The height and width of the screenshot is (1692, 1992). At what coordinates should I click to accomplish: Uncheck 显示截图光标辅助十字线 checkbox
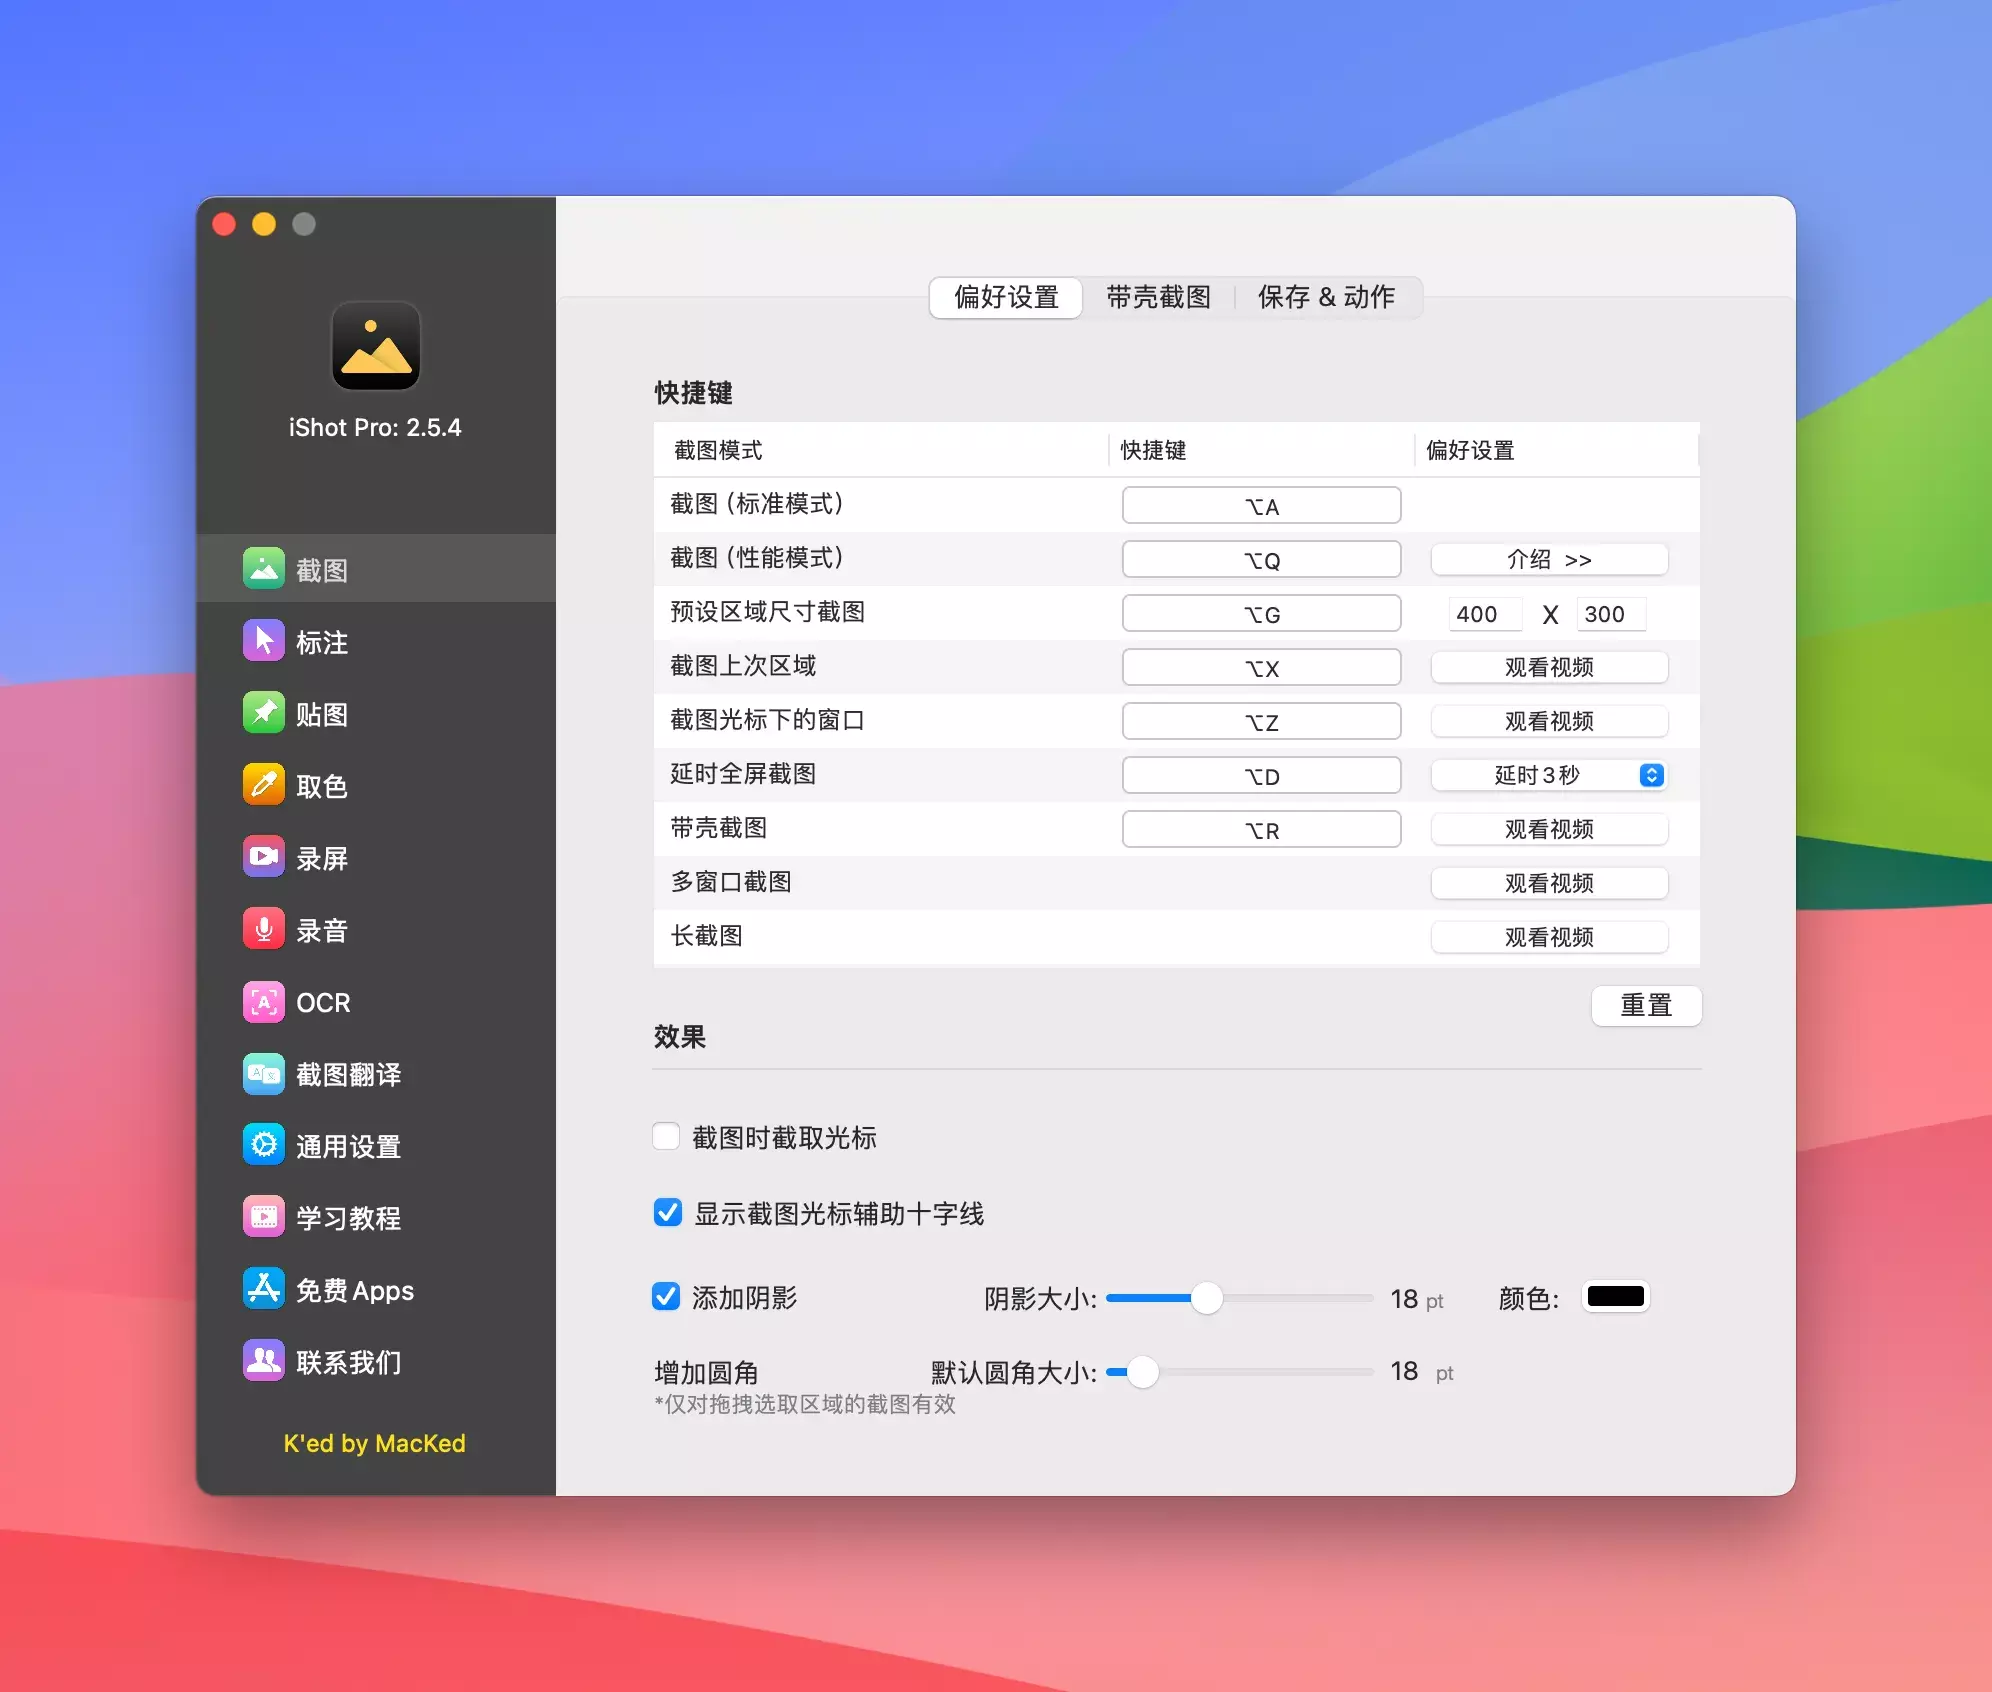click(x=667, y=1213)
